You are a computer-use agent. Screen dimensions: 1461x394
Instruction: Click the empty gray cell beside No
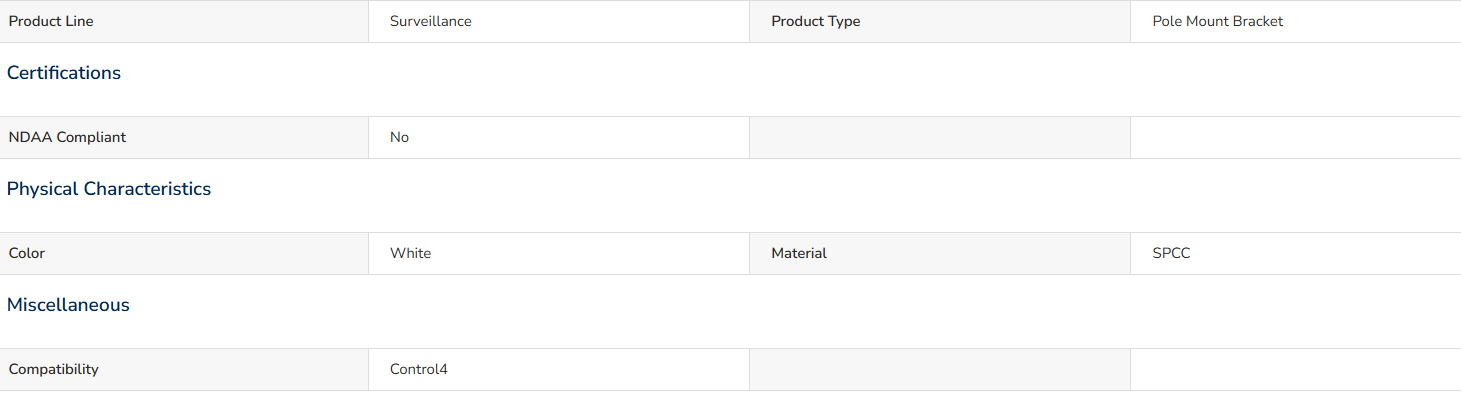coord(940,137)
